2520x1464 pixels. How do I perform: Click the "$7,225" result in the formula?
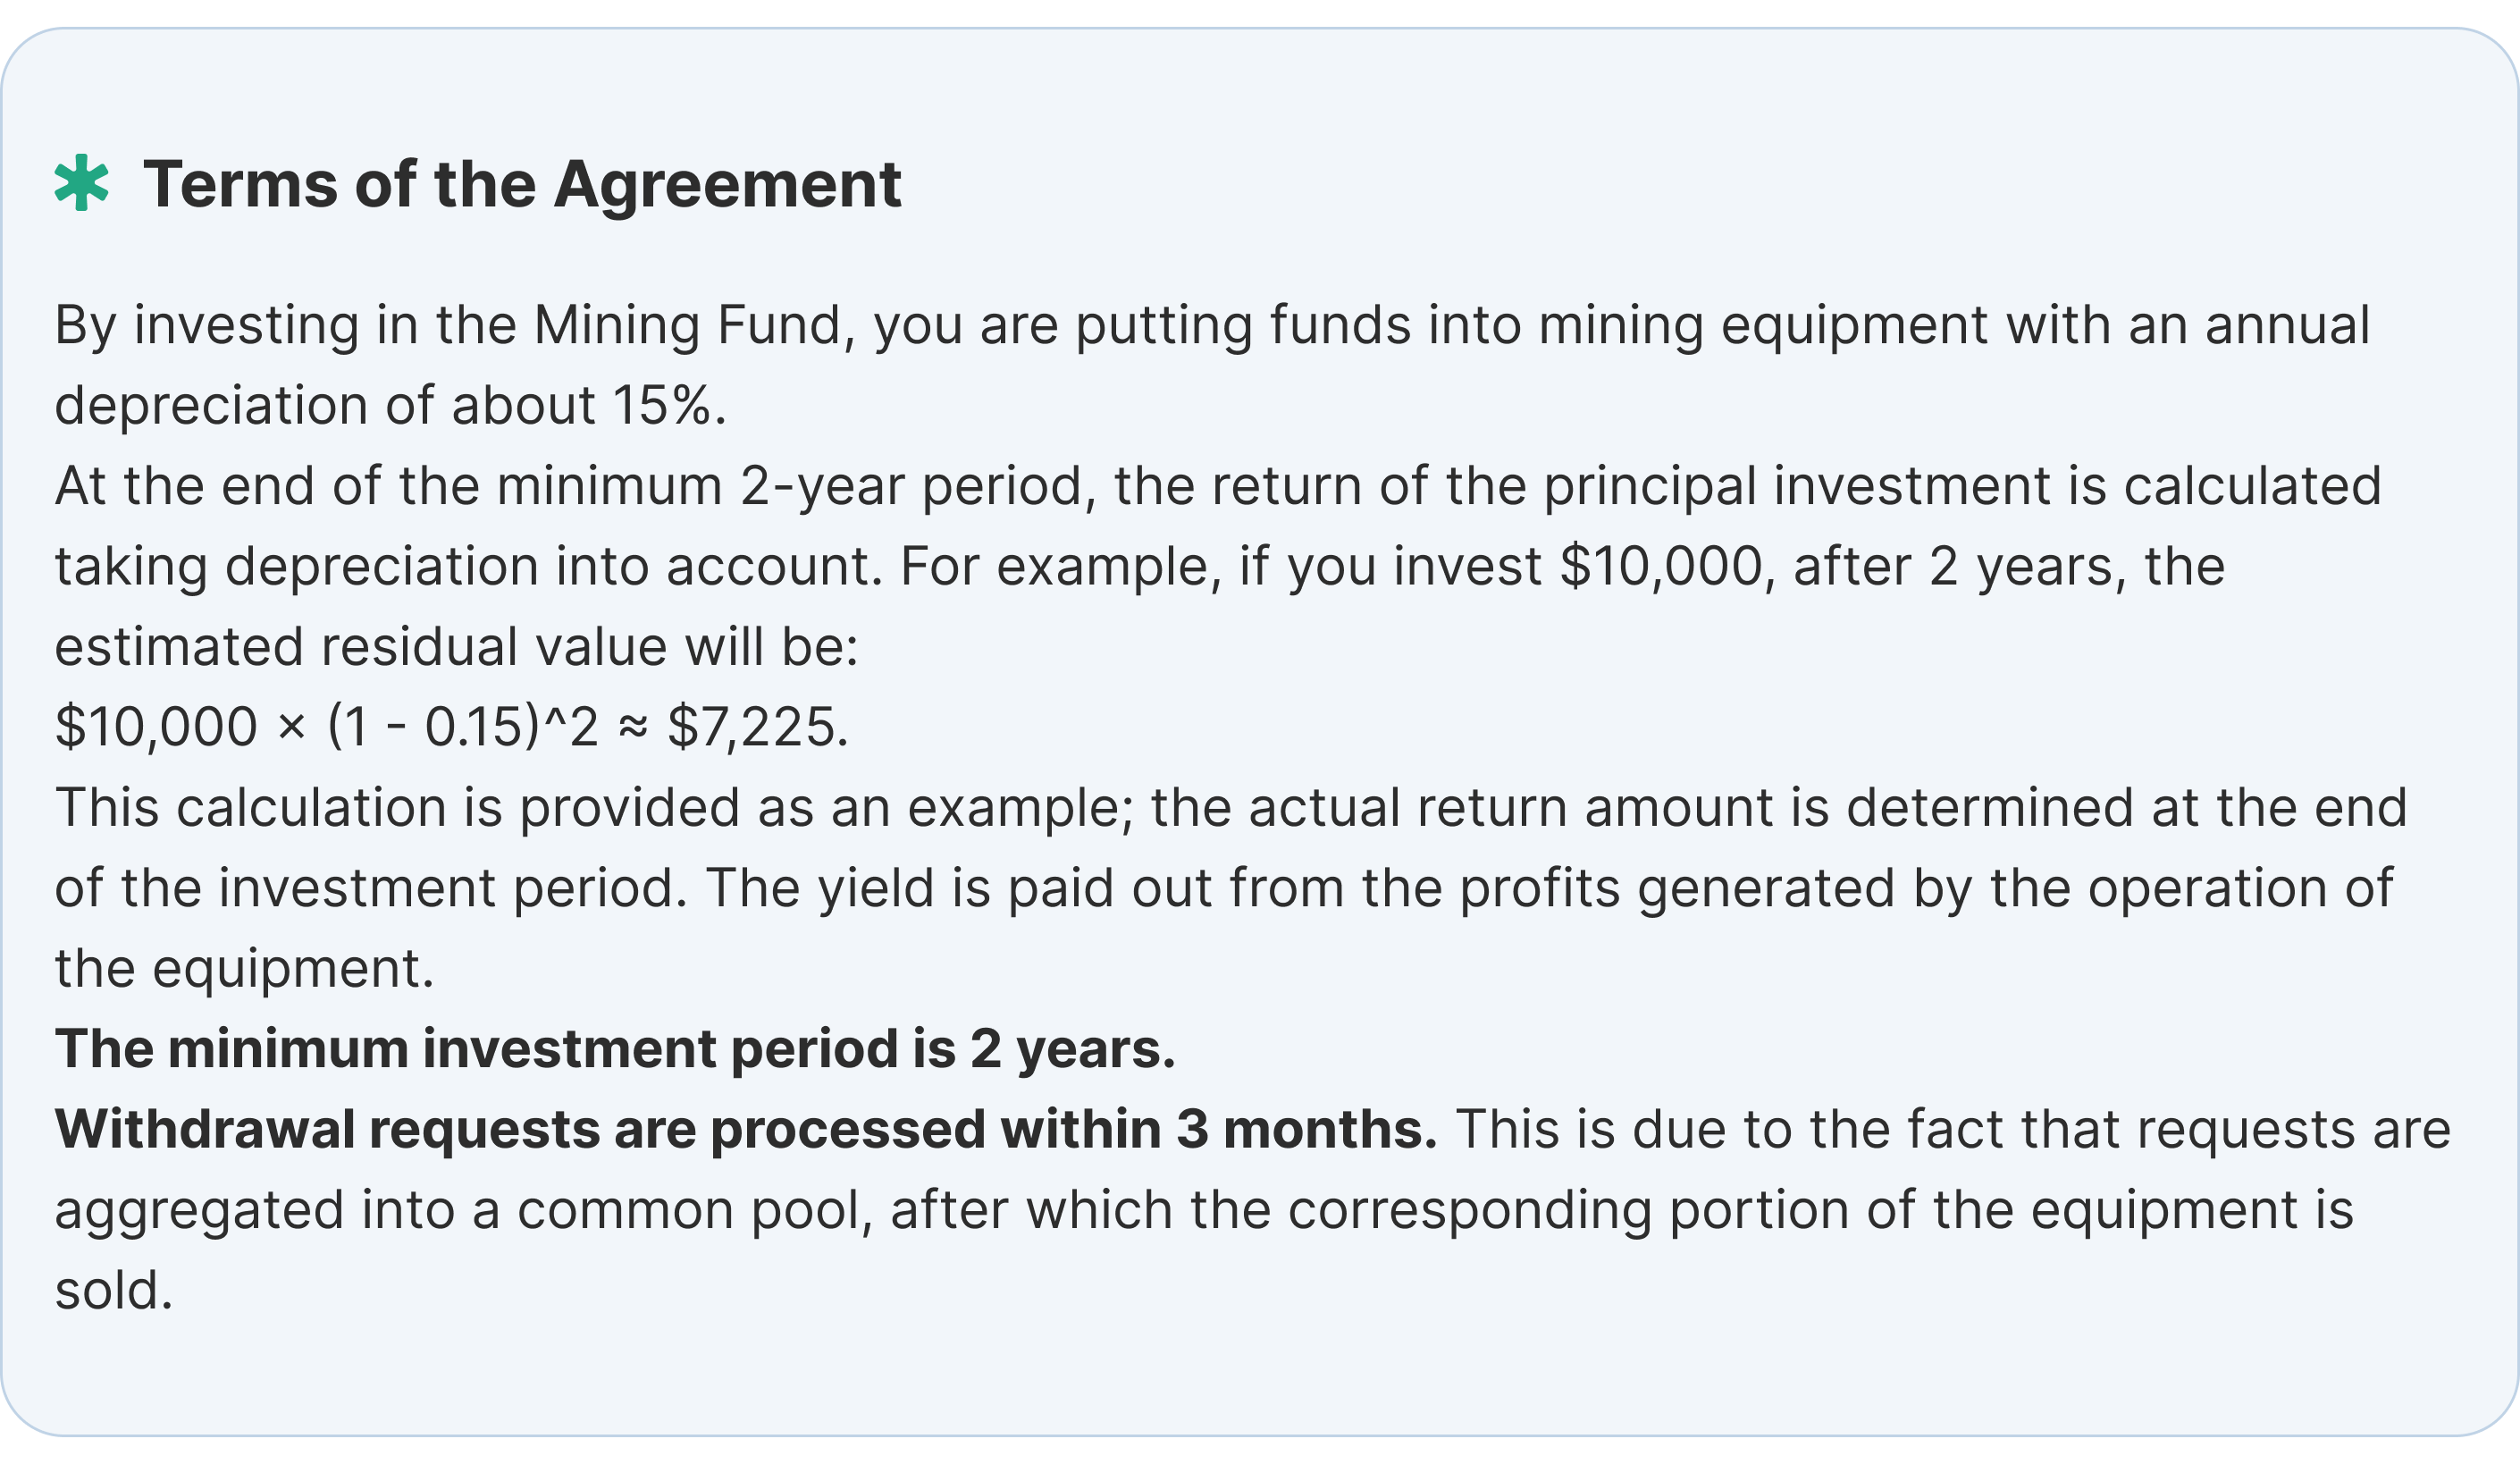[x=756, y=727]
